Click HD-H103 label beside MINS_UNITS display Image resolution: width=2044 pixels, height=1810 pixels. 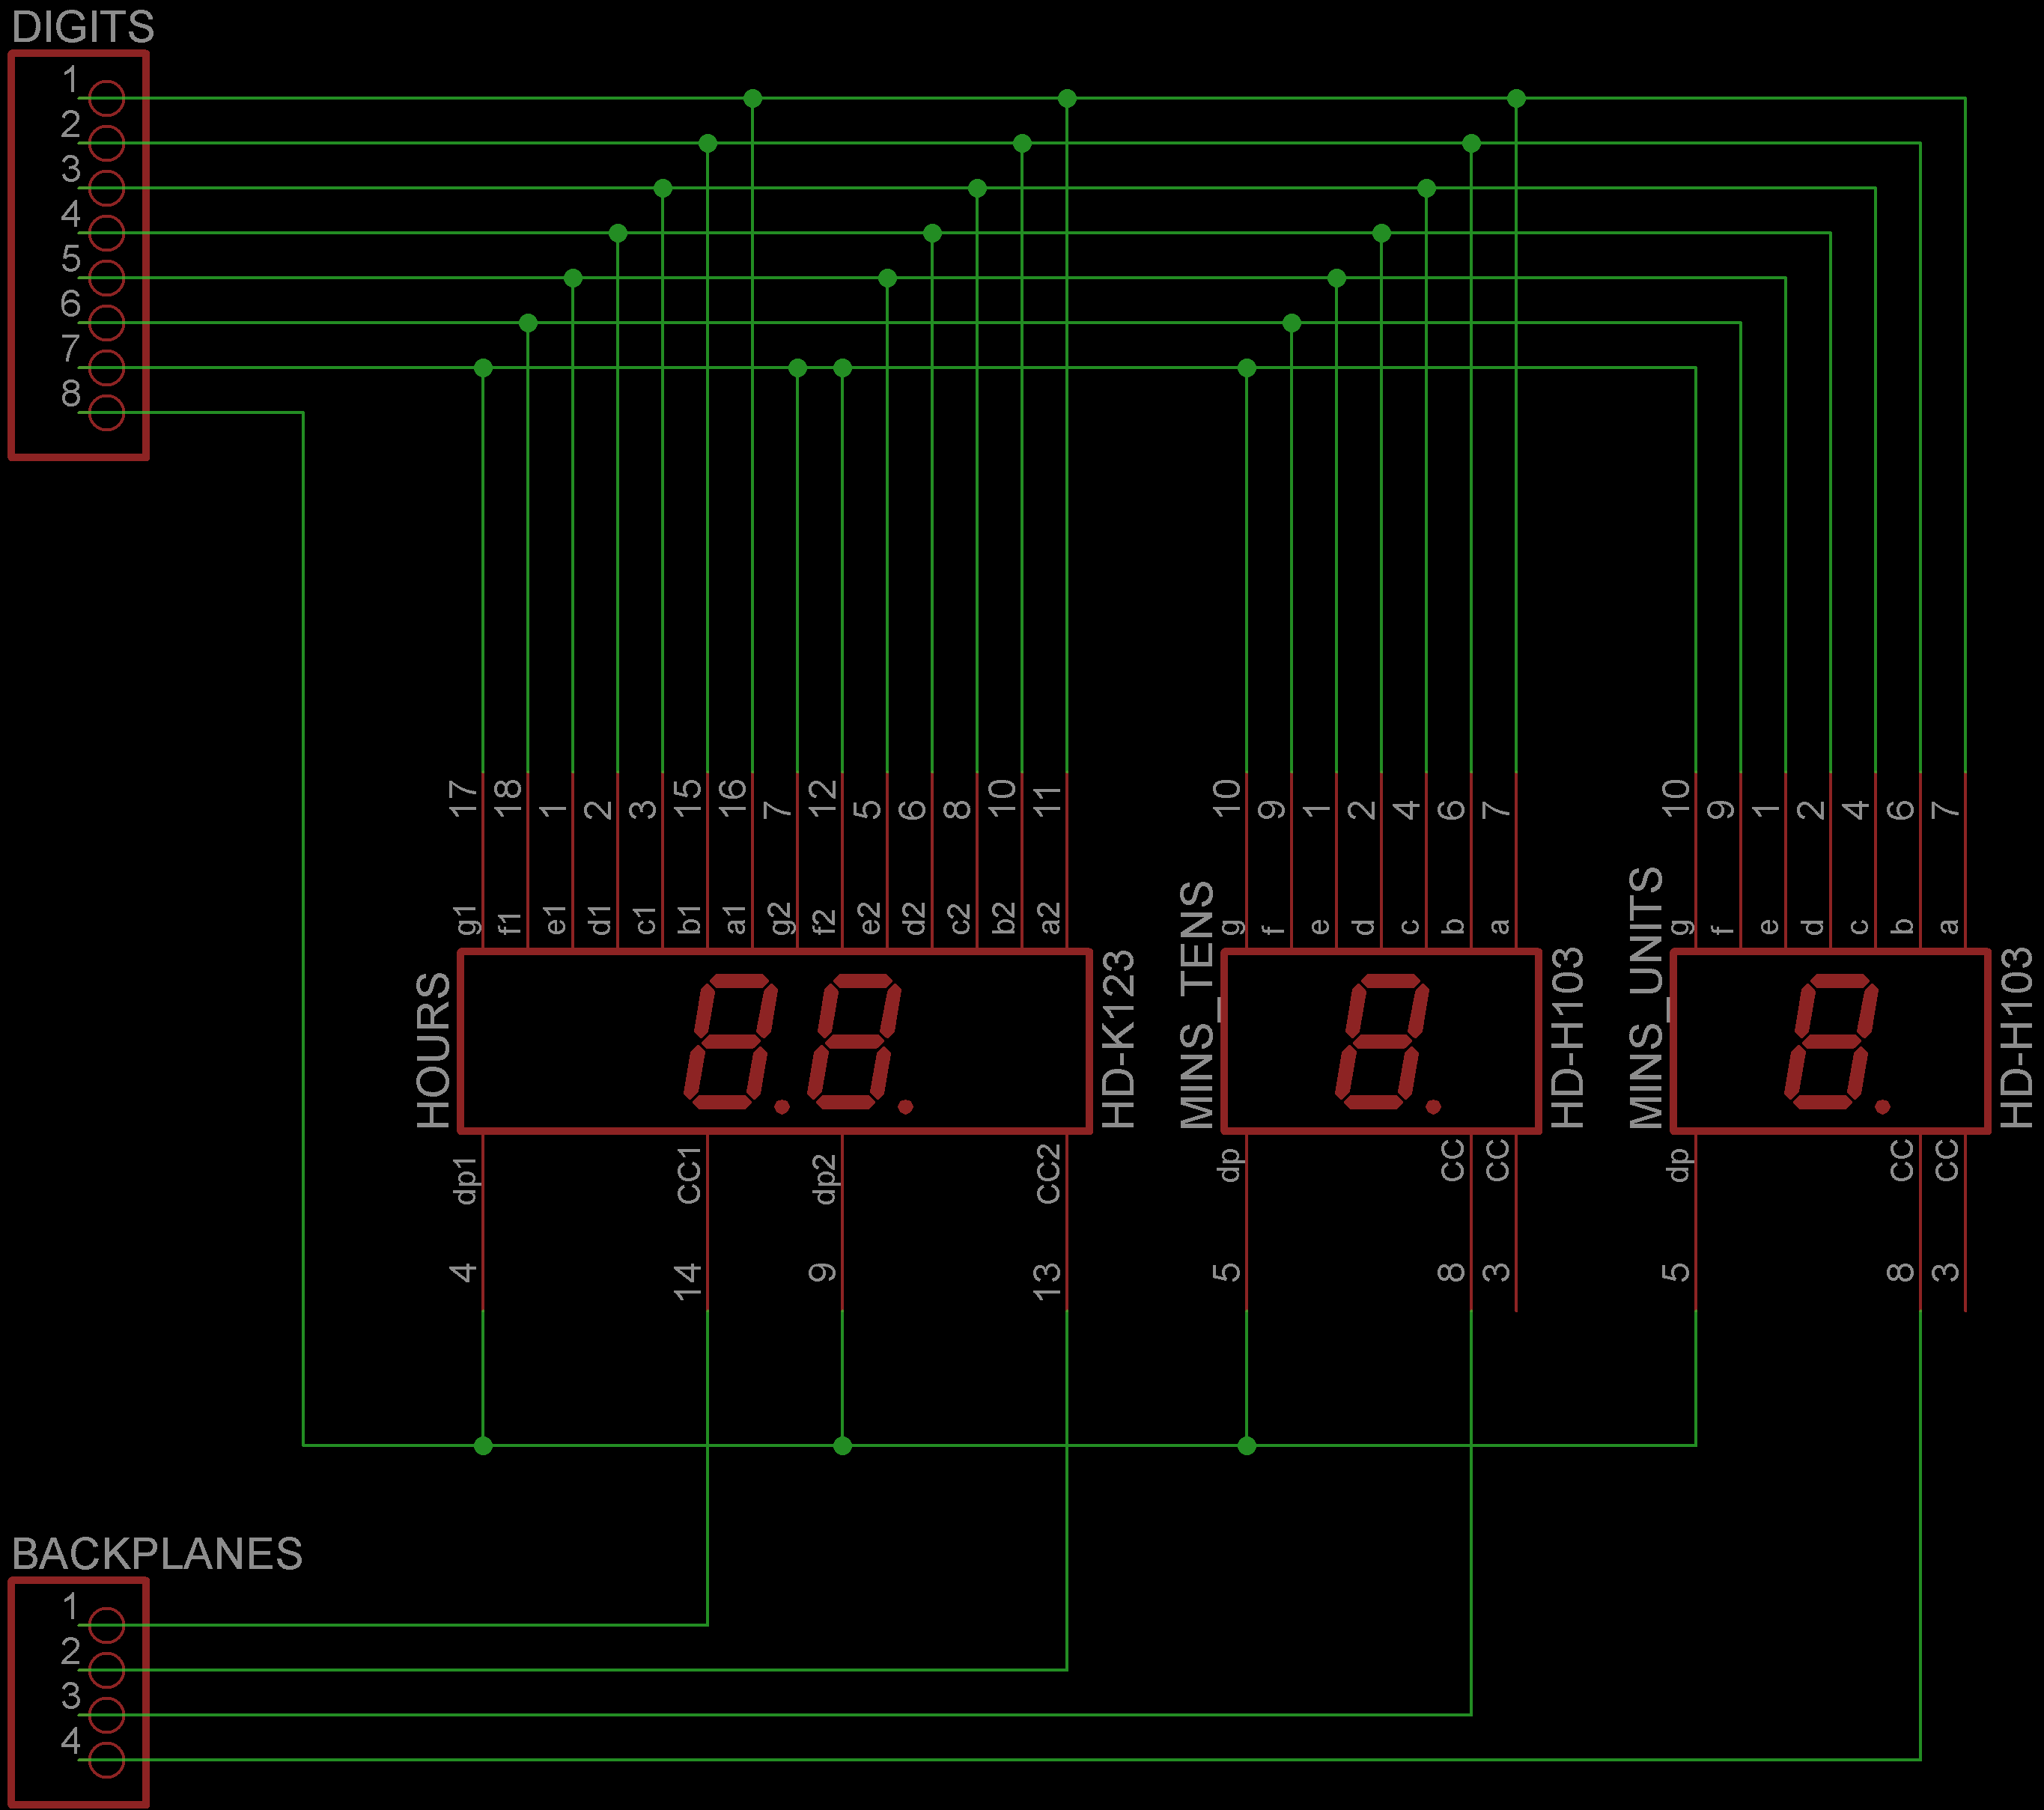(2016, 1038)
